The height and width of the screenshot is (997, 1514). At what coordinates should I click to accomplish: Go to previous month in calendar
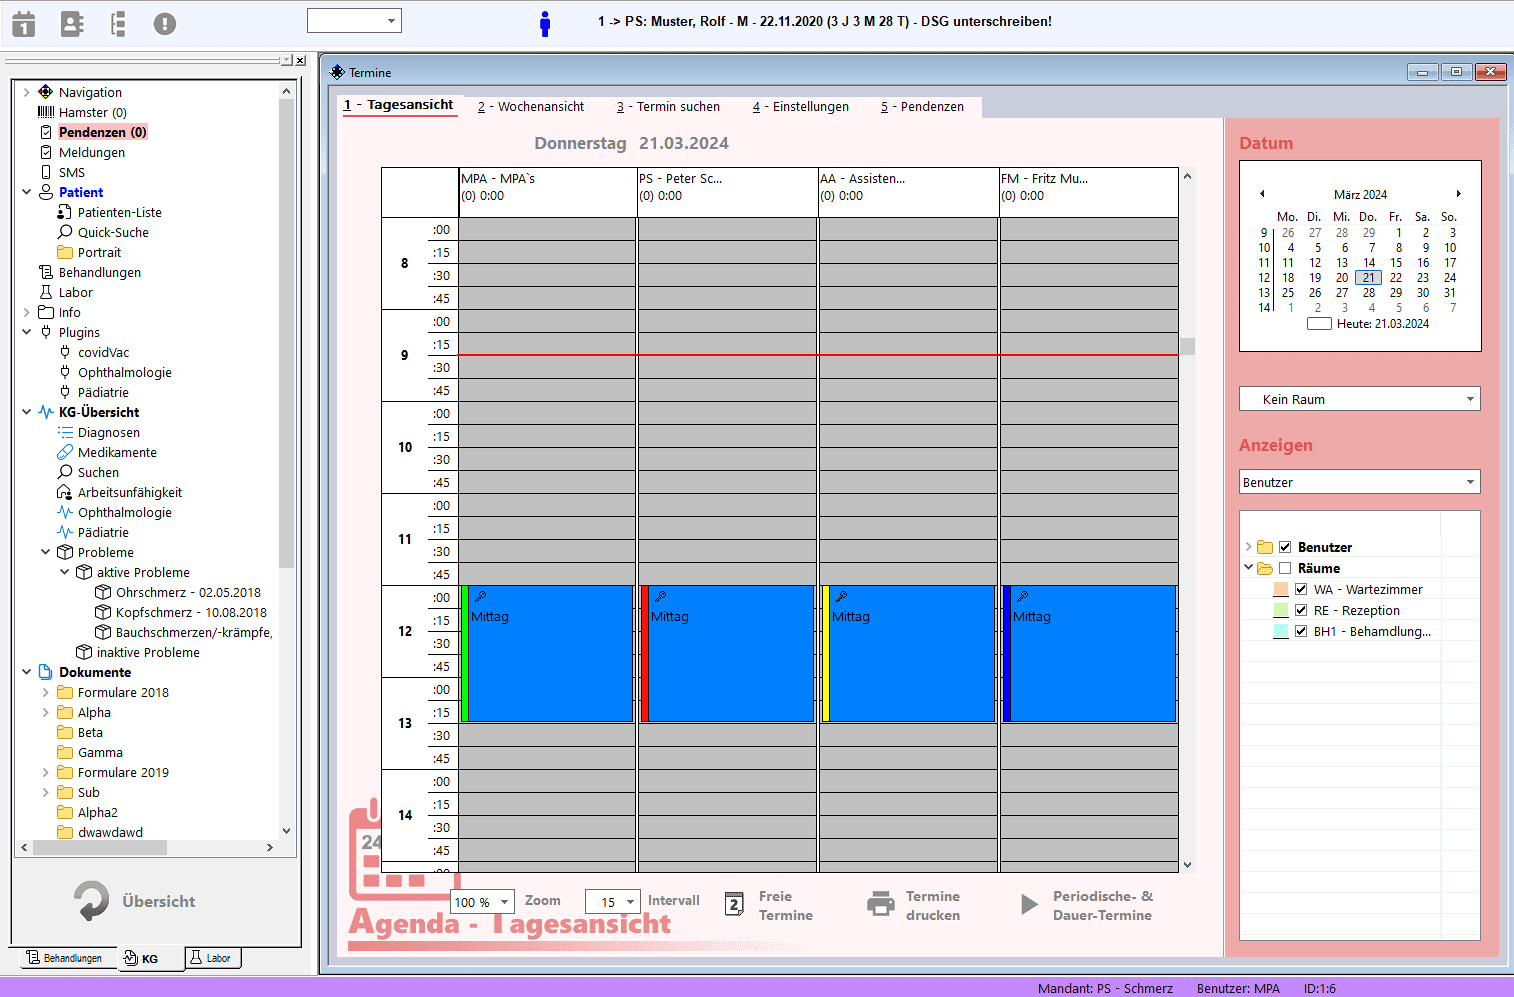(x=1262, y=194)
